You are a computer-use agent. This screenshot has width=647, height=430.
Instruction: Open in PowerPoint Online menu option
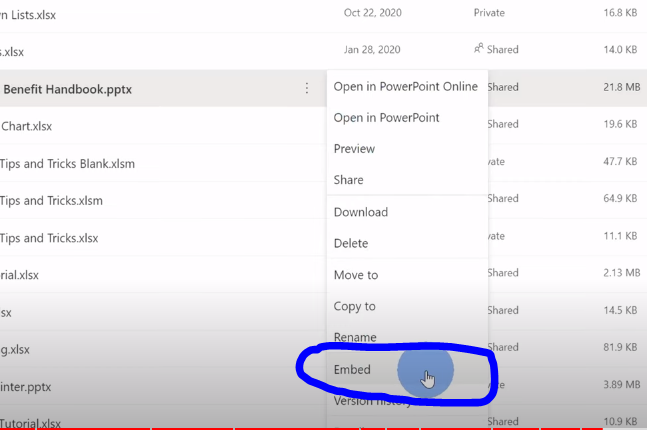click(406, 87)
